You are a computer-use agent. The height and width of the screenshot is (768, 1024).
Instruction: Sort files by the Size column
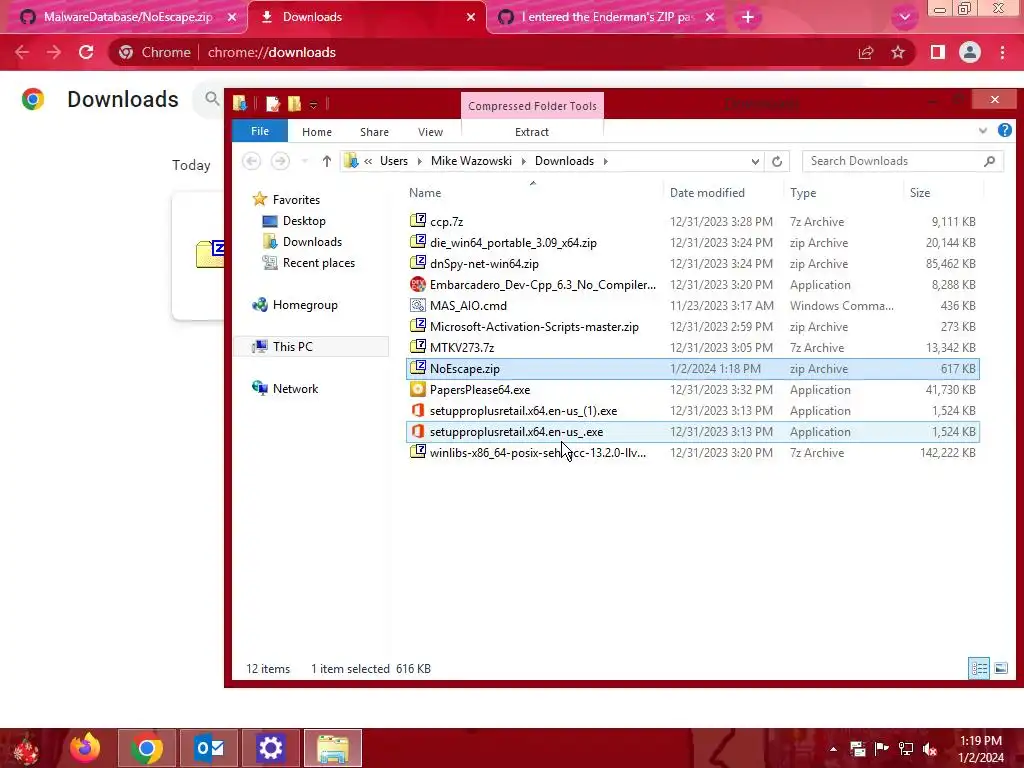(944, 193)
